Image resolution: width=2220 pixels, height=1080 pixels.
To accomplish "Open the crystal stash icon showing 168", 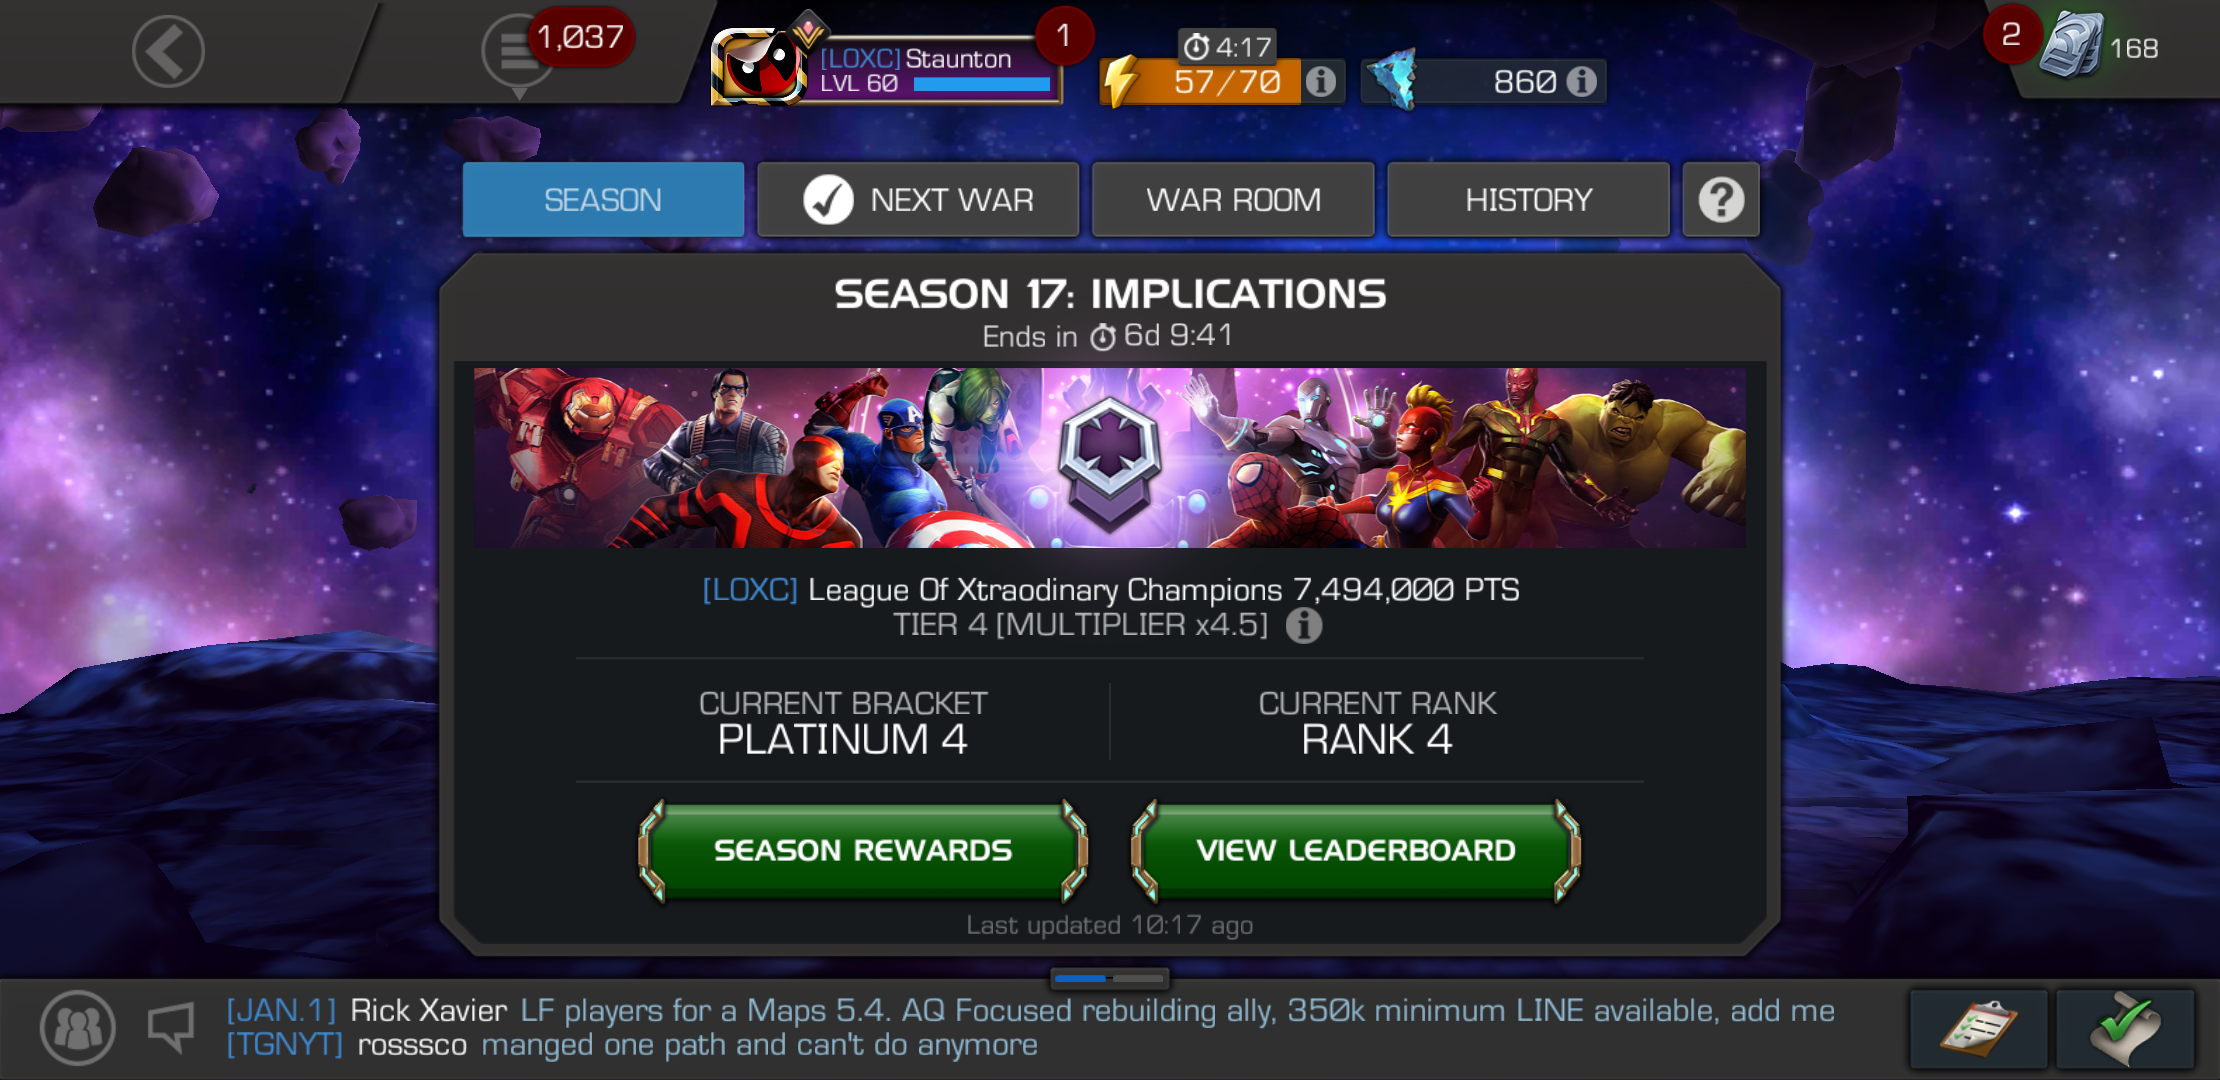I will point(2071,47).
